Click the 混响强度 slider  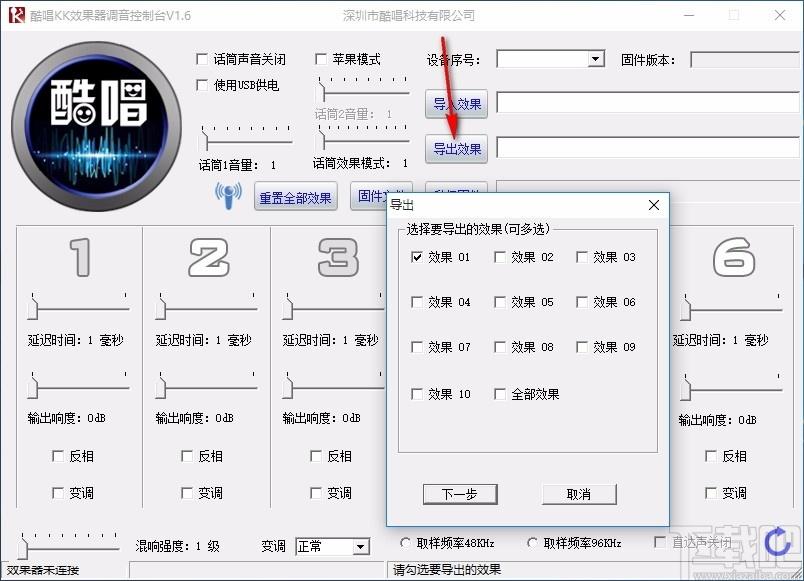(69, 546)
